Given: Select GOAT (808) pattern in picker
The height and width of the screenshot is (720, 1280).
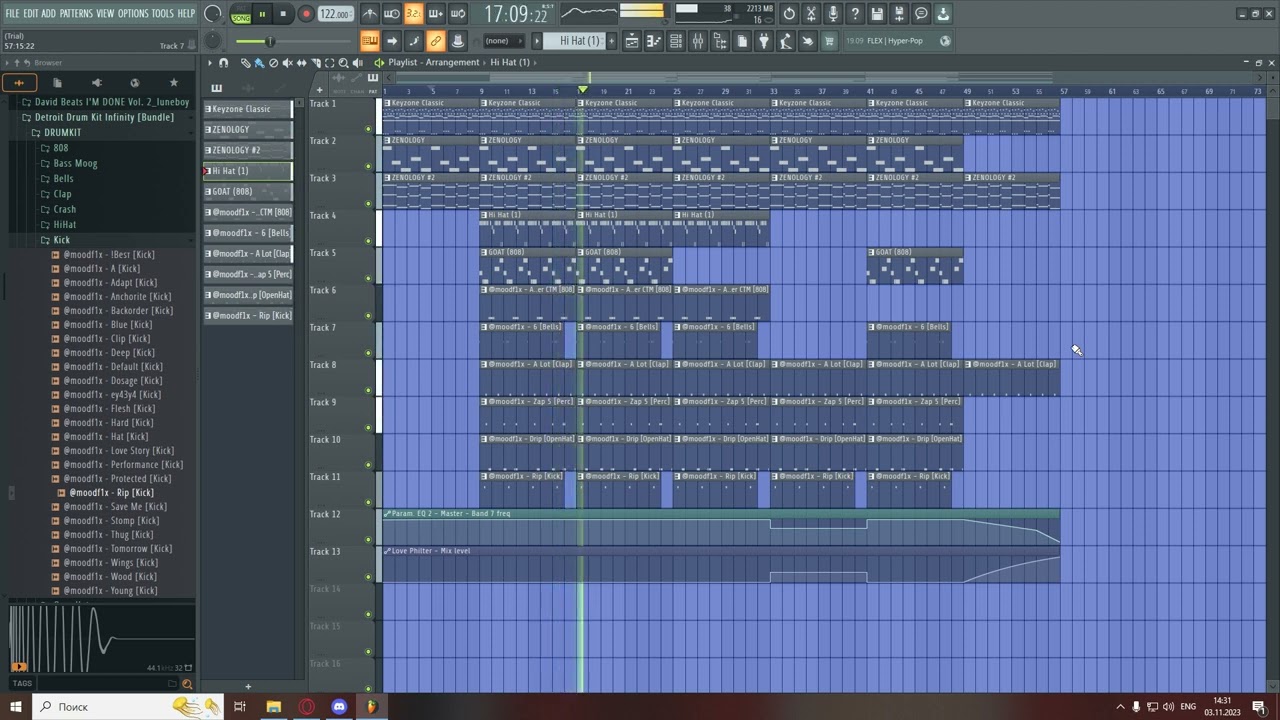Looking at the screenshot, I should (248, 191).
